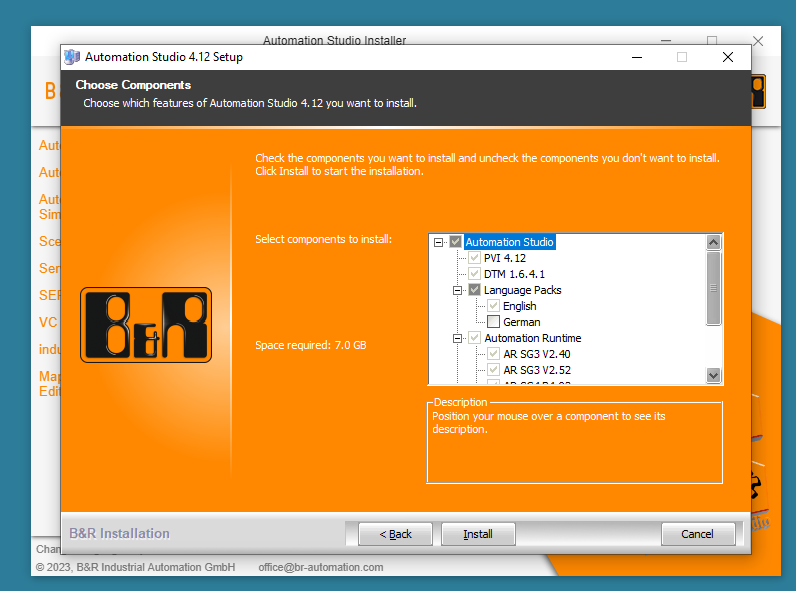This screenshot has width=796, height=591.
Task: Toggle the Automation Runtime checkbox
Action: (475, 338)
